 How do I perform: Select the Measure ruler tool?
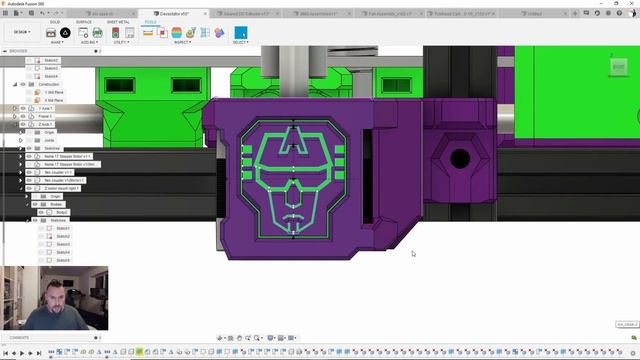coord(148,33)
